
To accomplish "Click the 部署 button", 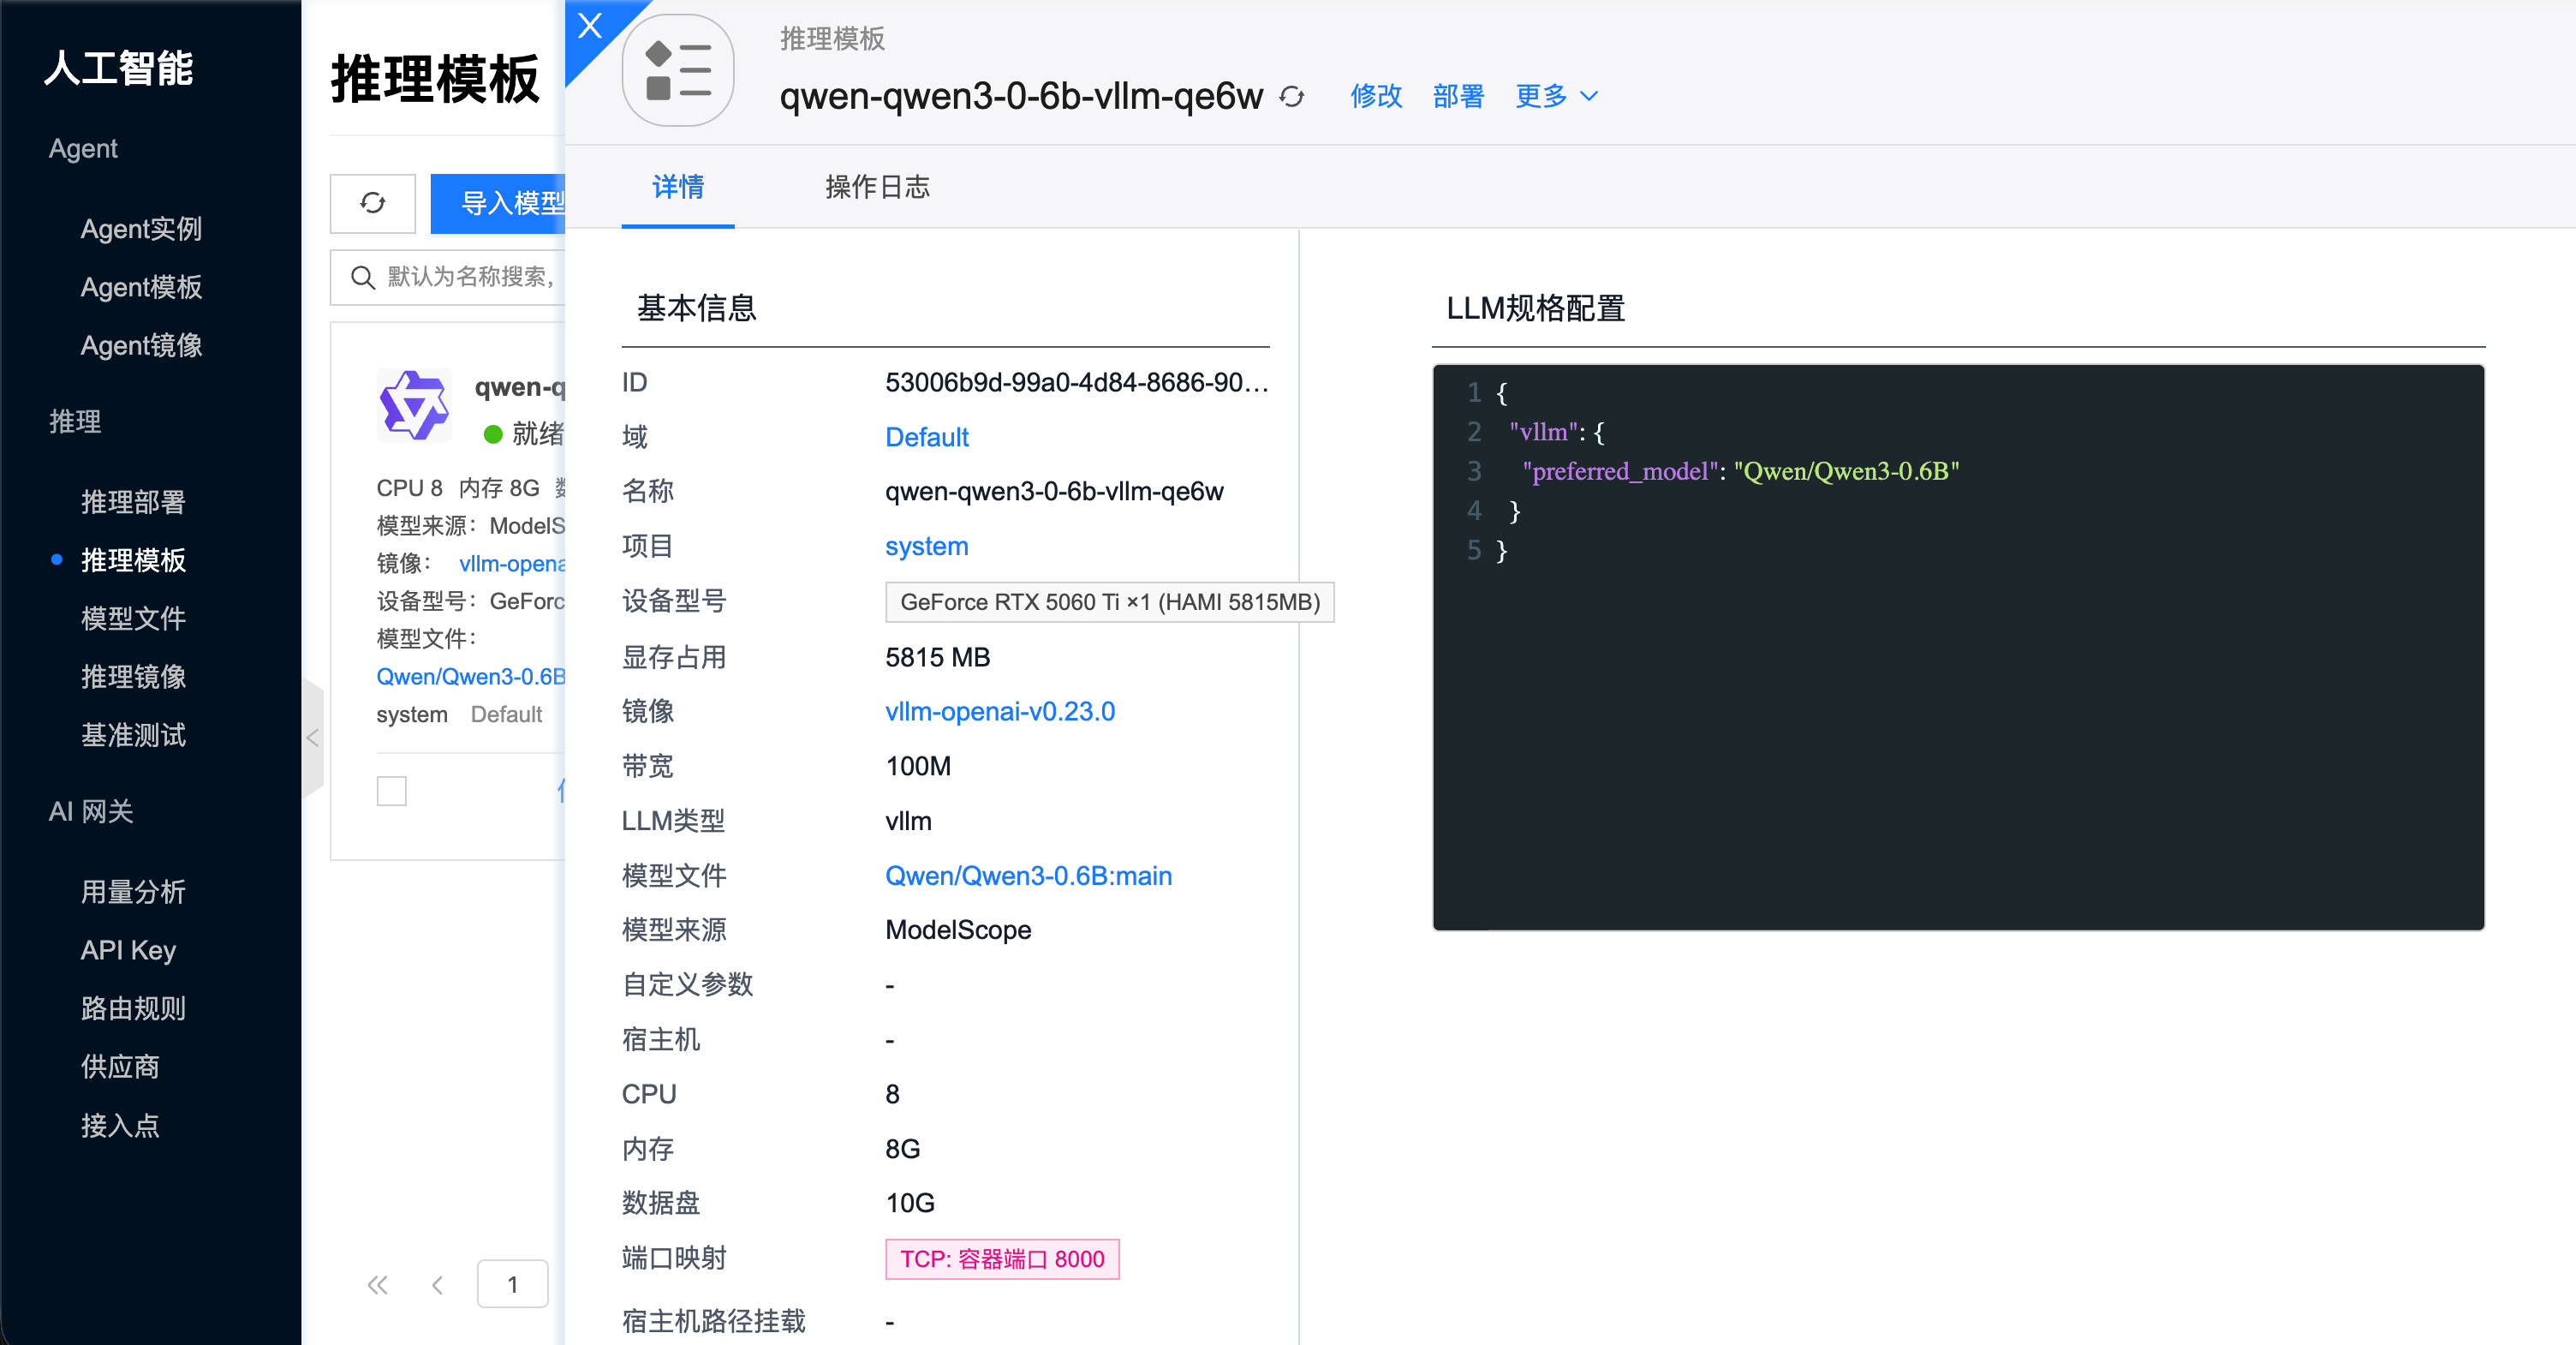I will (1458, 96).
